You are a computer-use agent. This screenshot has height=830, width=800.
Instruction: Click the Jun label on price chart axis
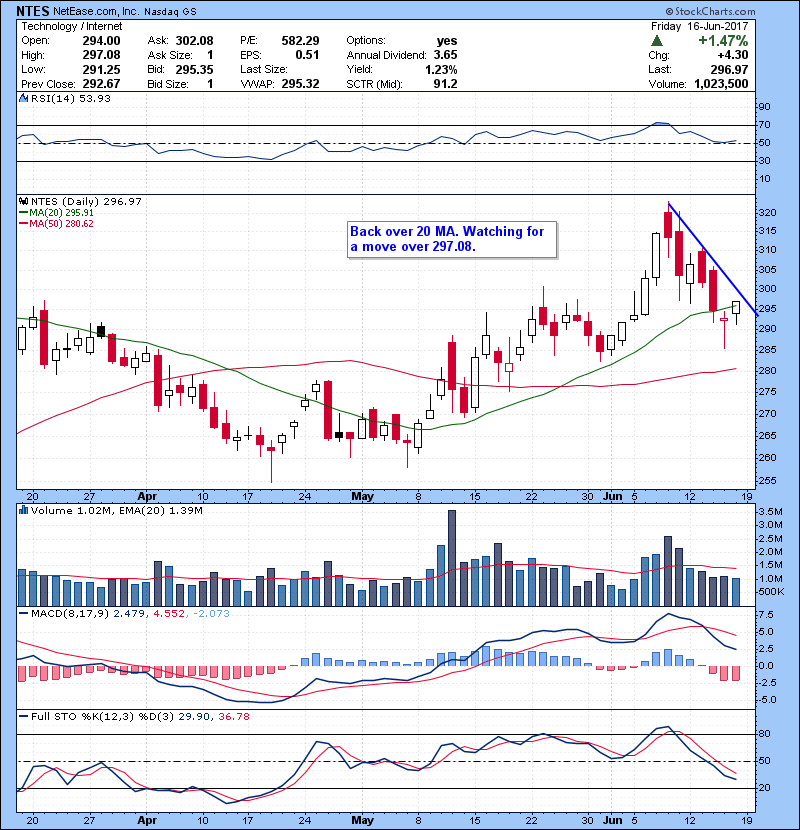[613, 497]
